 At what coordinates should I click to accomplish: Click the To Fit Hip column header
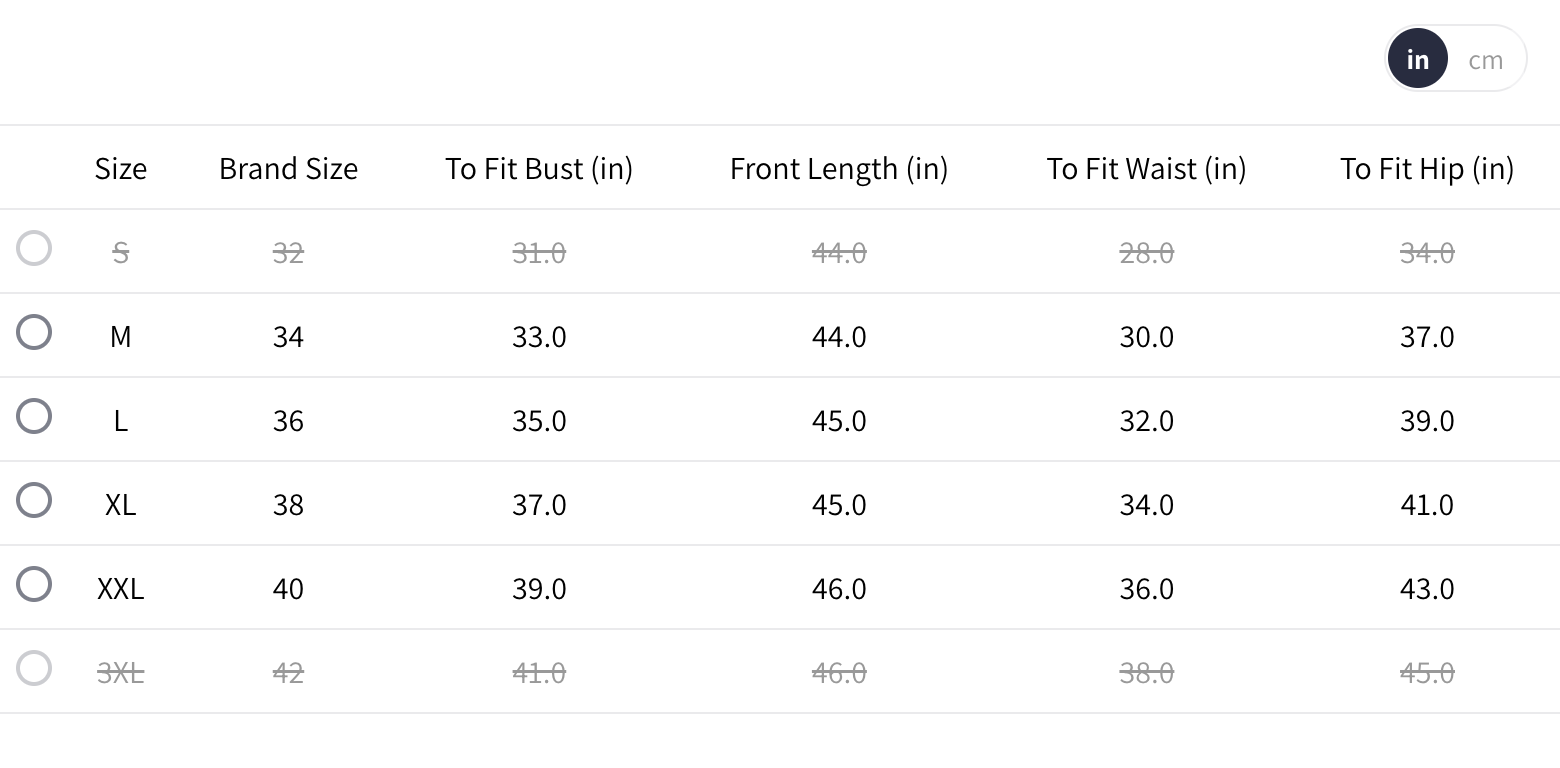click(1427, 168)
